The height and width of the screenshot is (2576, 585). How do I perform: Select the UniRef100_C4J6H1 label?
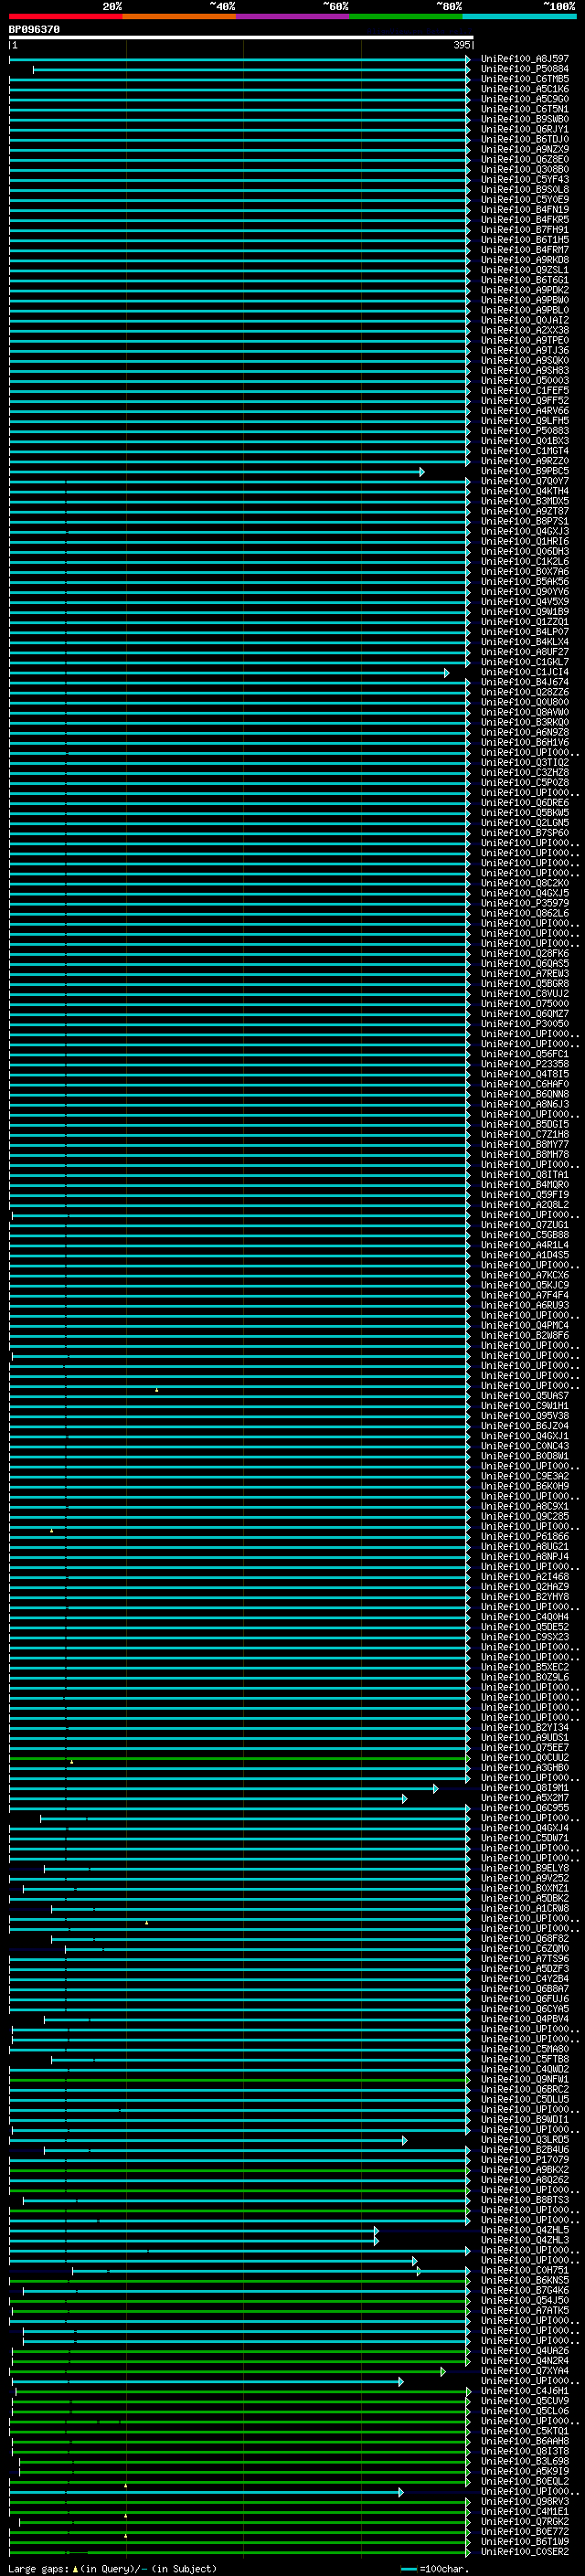(x=525, y=2391)
